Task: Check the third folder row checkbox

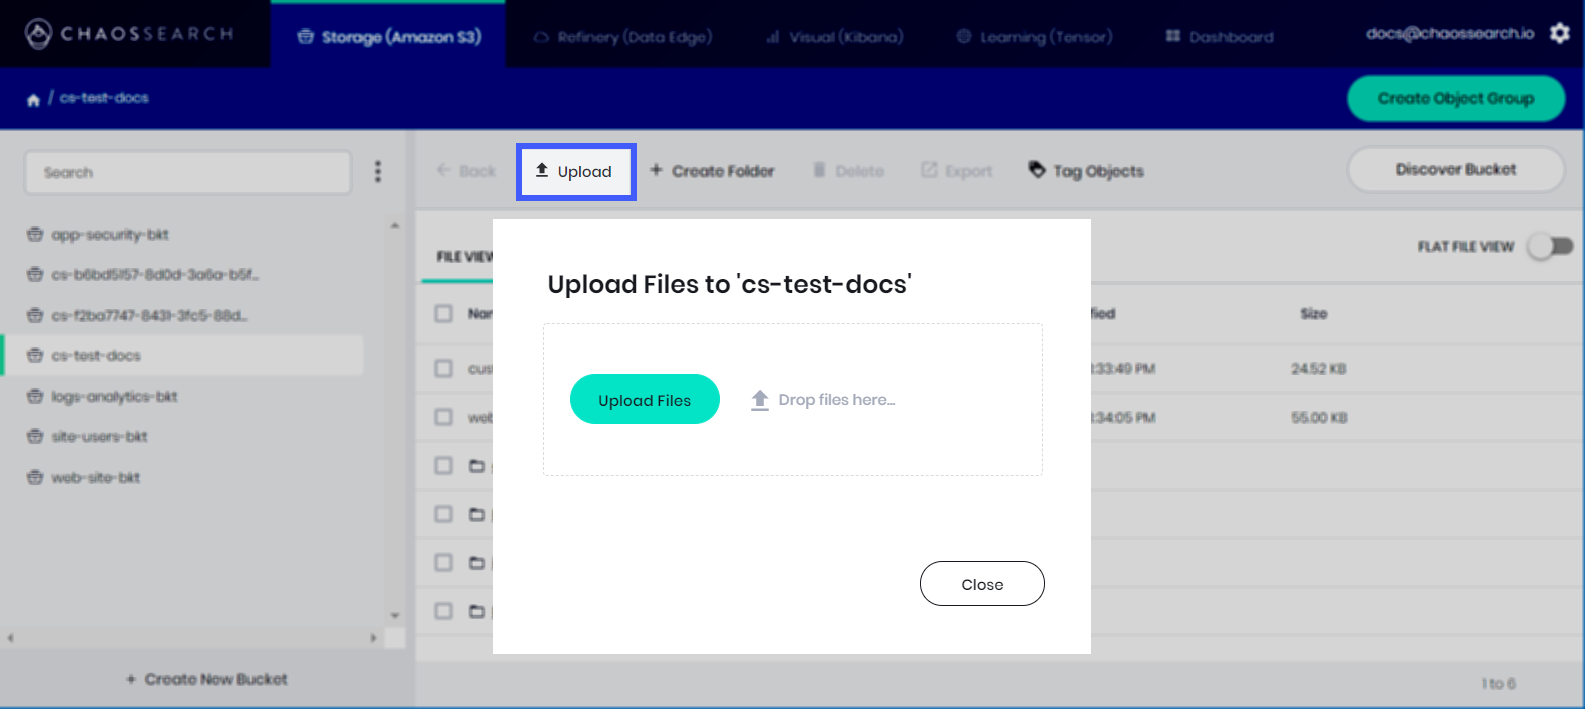Action: pyautogui.click(x=444, y=562)
